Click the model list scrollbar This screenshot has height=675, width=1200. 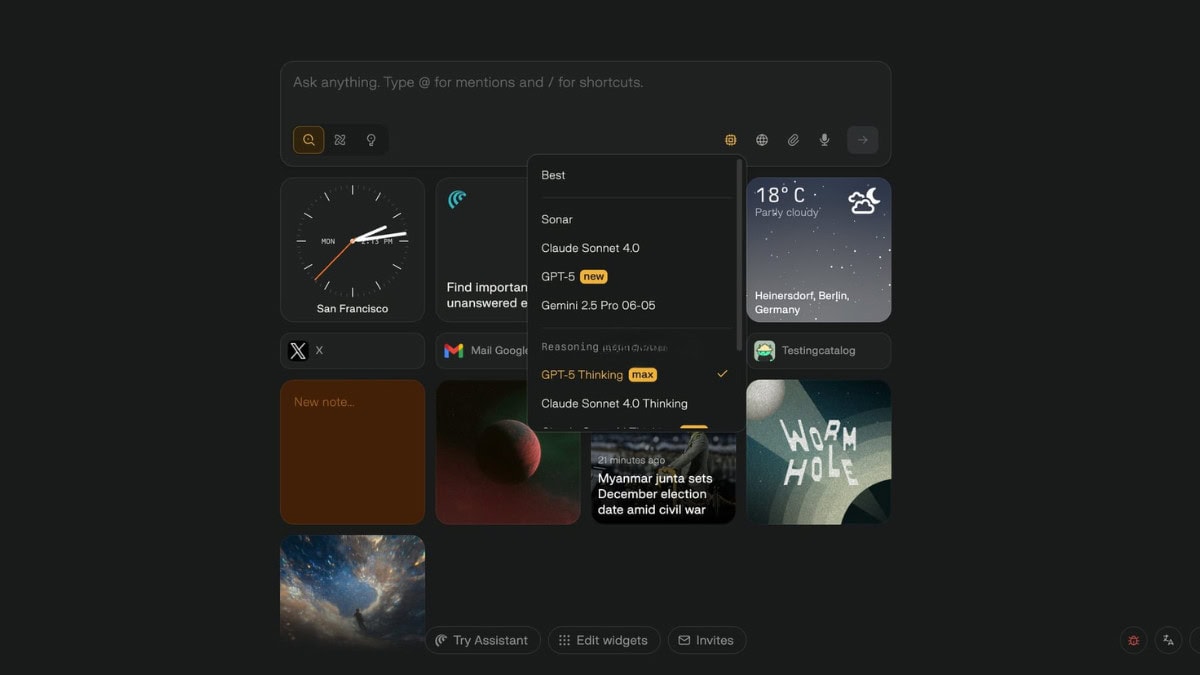tap(740, 253)
